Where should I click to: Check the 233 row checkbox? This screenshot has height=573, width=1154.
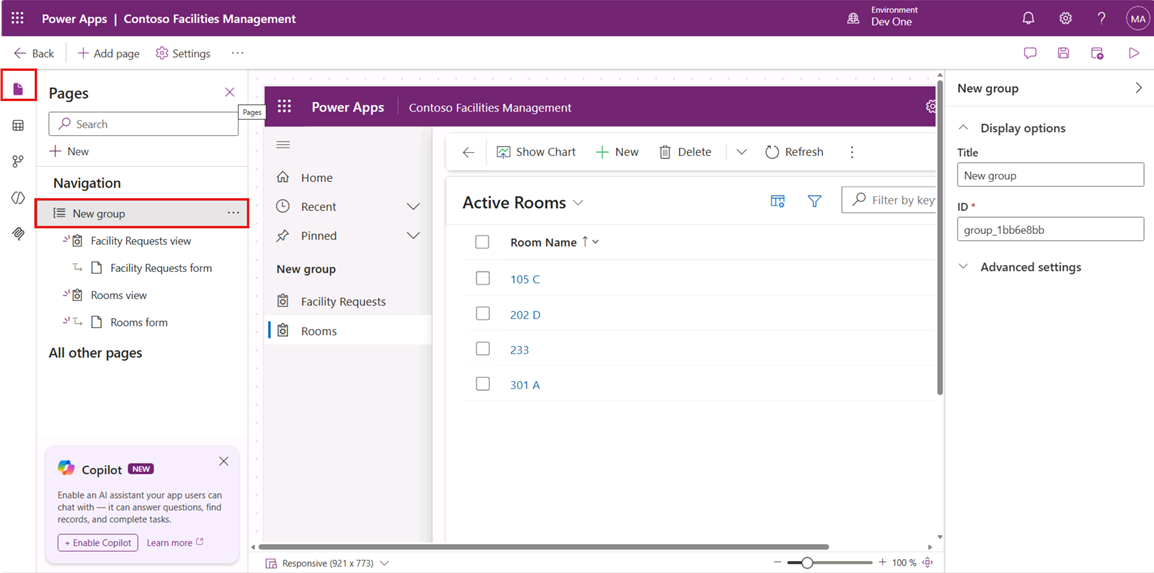482,349
